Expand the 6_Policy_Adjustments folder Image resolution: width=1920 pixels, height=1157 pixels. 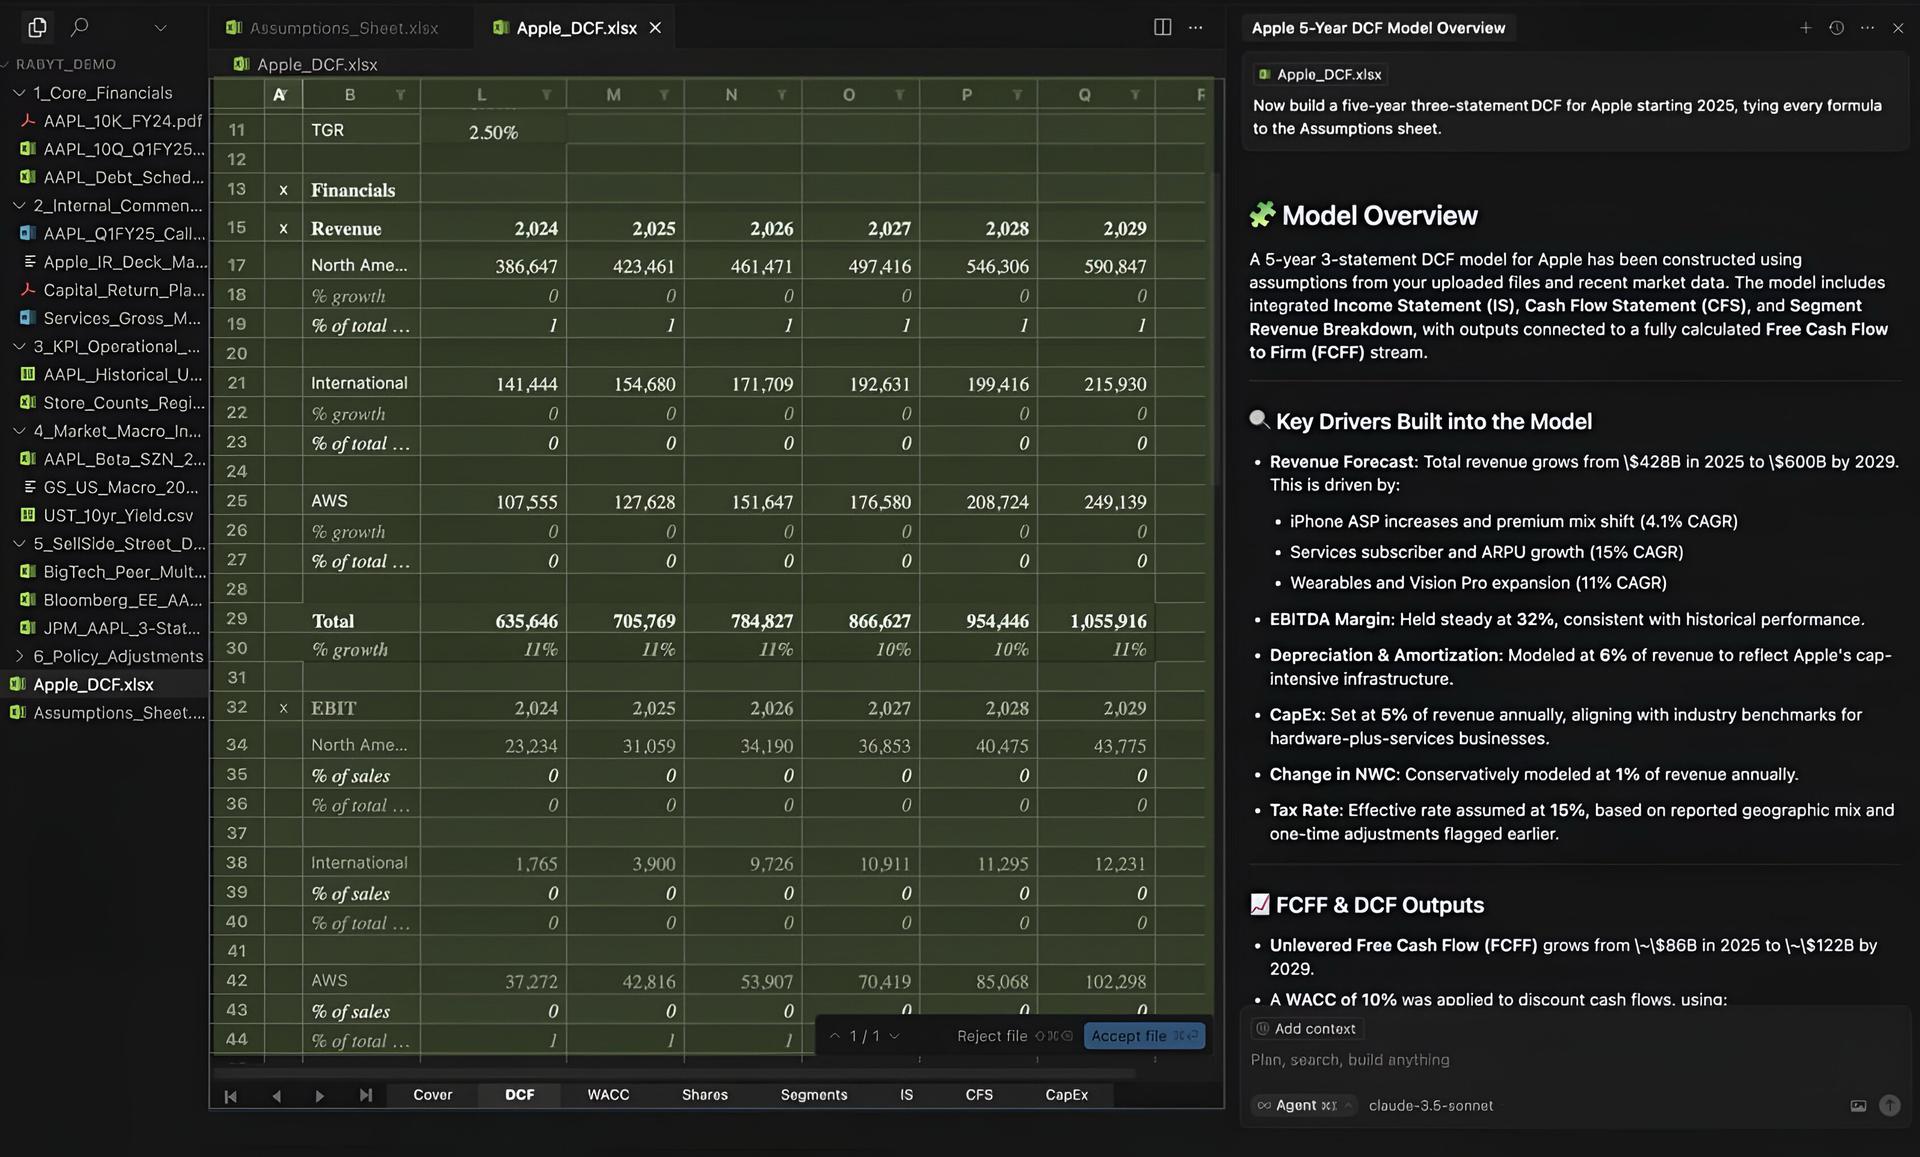tap(19, 656)
